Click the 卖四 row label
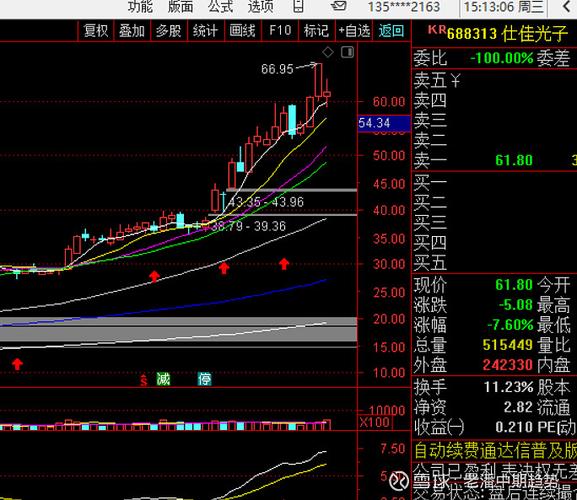The height and width of the screenshot is (500, 577). [430, 100]
